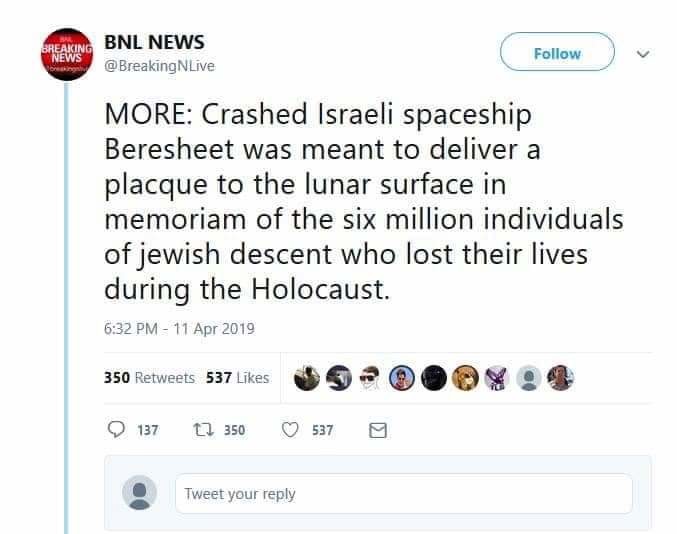
Task: Like the tweet with the heart icon
Action: (x=292, y=430)
